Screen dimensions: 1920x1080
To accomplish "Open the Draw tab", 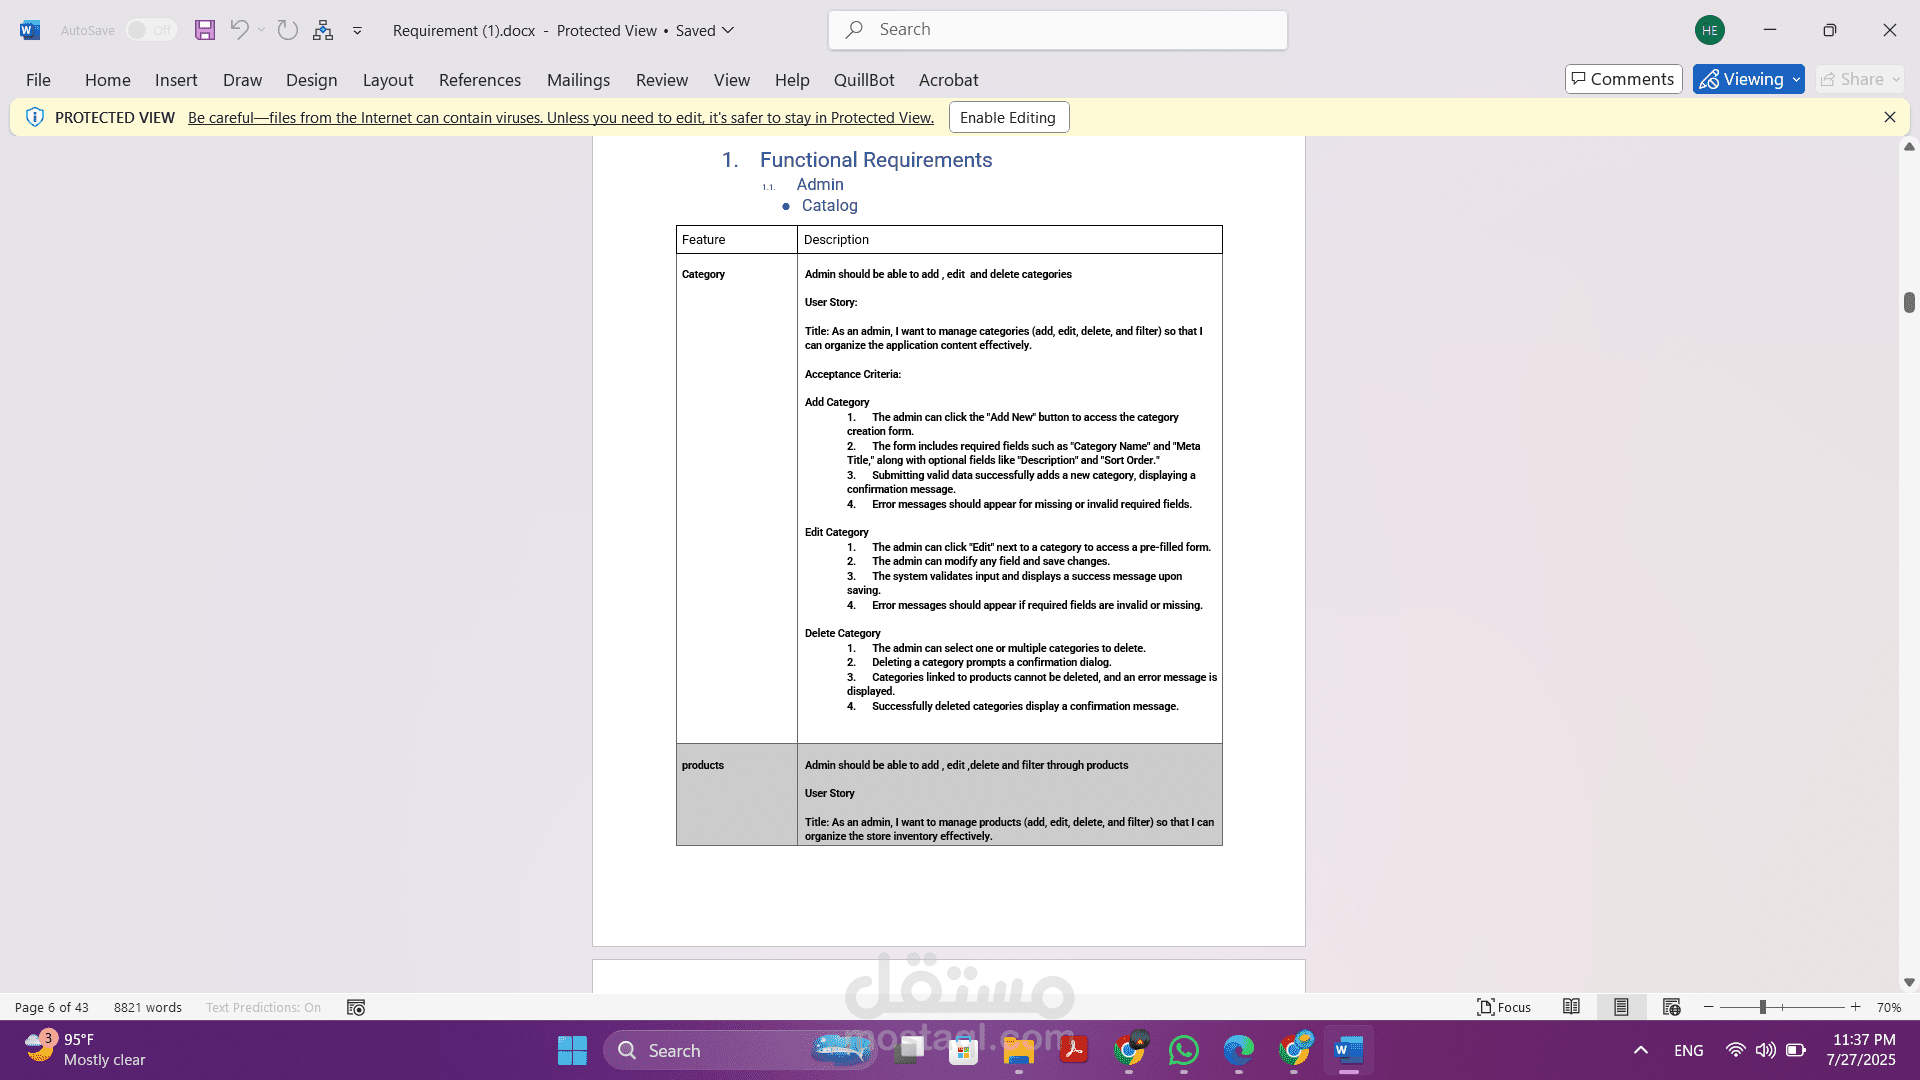I will (242, 80).
